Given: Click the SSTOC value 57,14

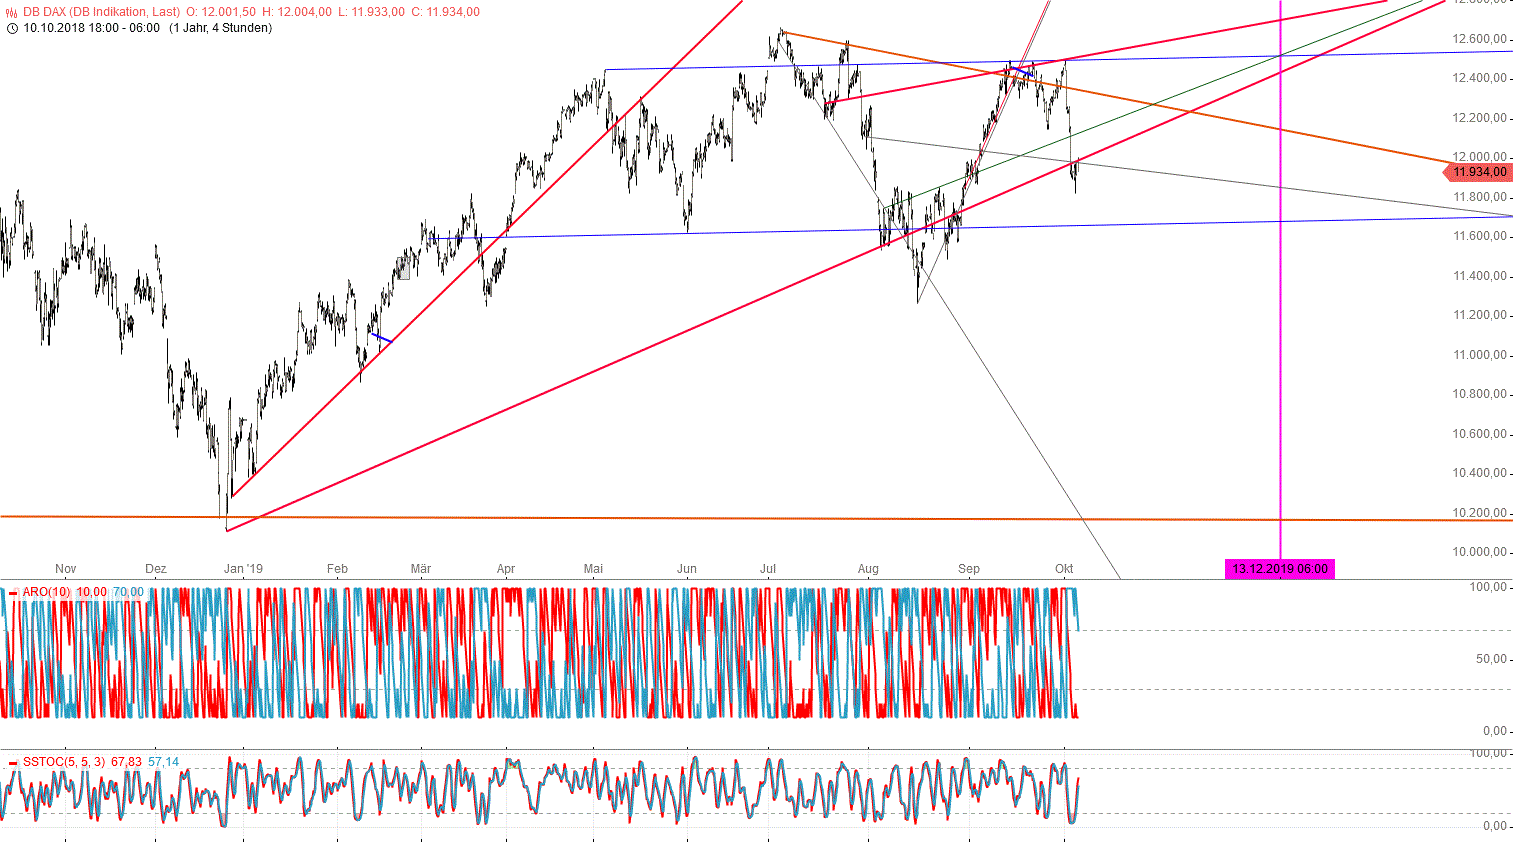Looking at the screenshot, I should (163, 762).
